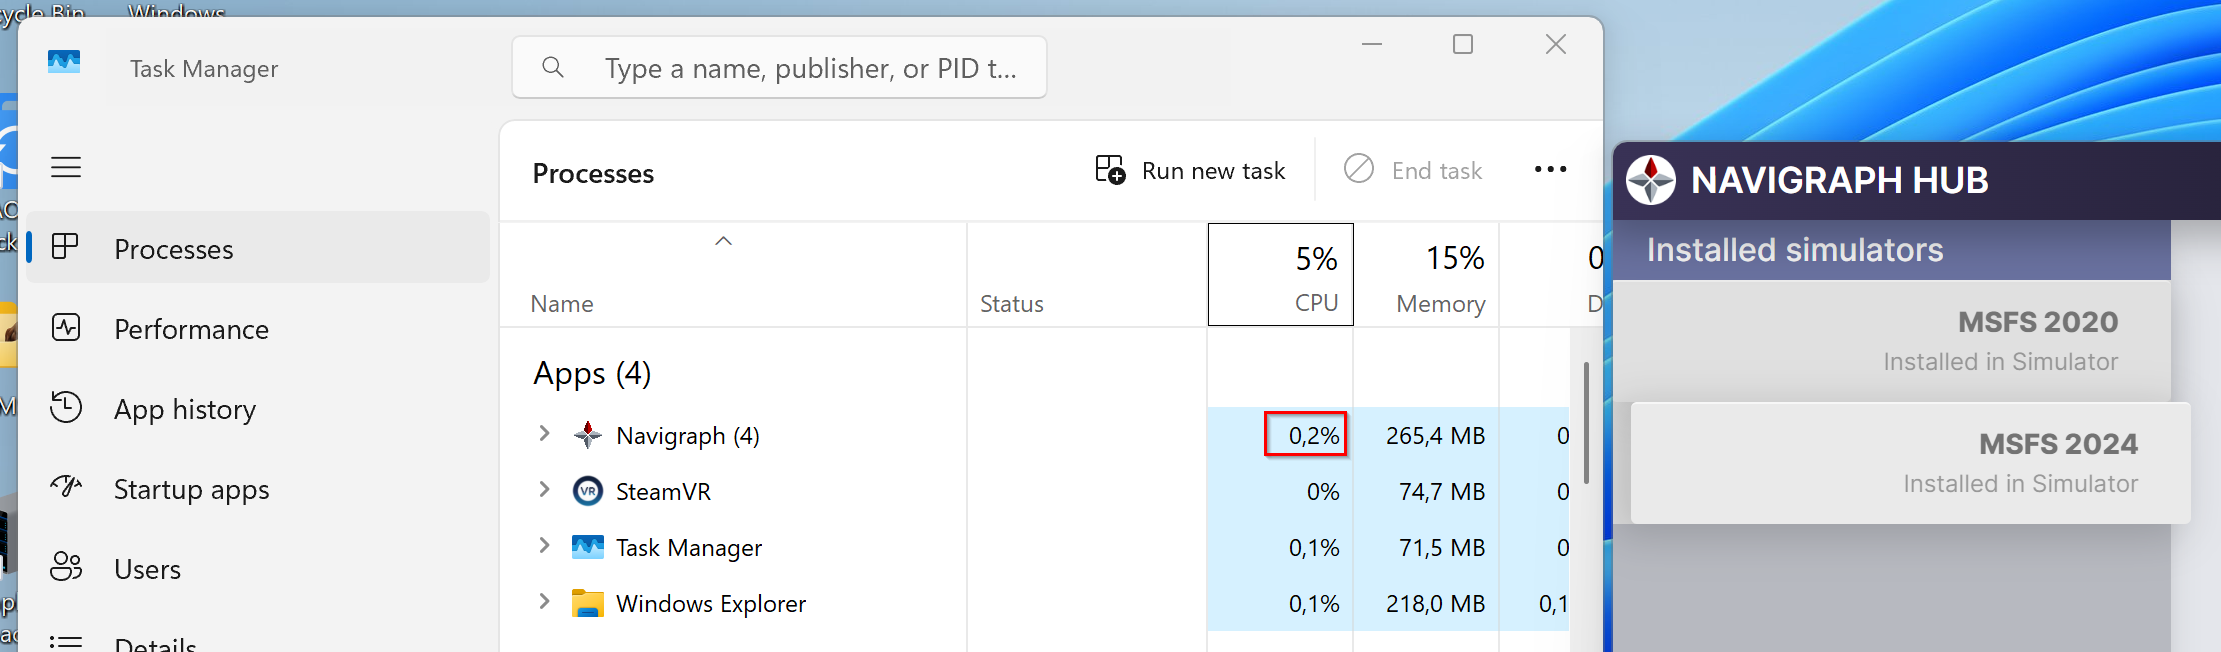Switch to the Processes page
Viewport: 2221px width, 652px height.
pos(258,247)
